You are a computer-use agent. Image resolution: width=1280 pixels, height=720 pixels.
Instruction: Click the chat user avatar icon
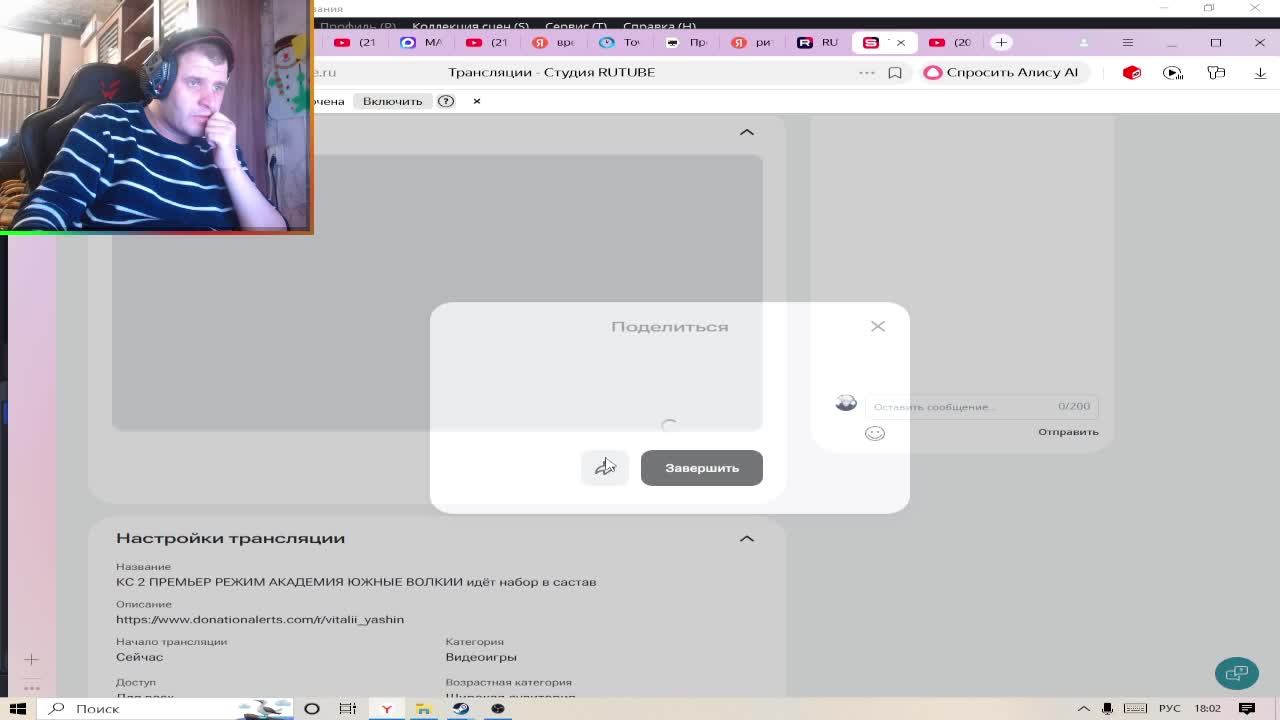coord(846,402)
